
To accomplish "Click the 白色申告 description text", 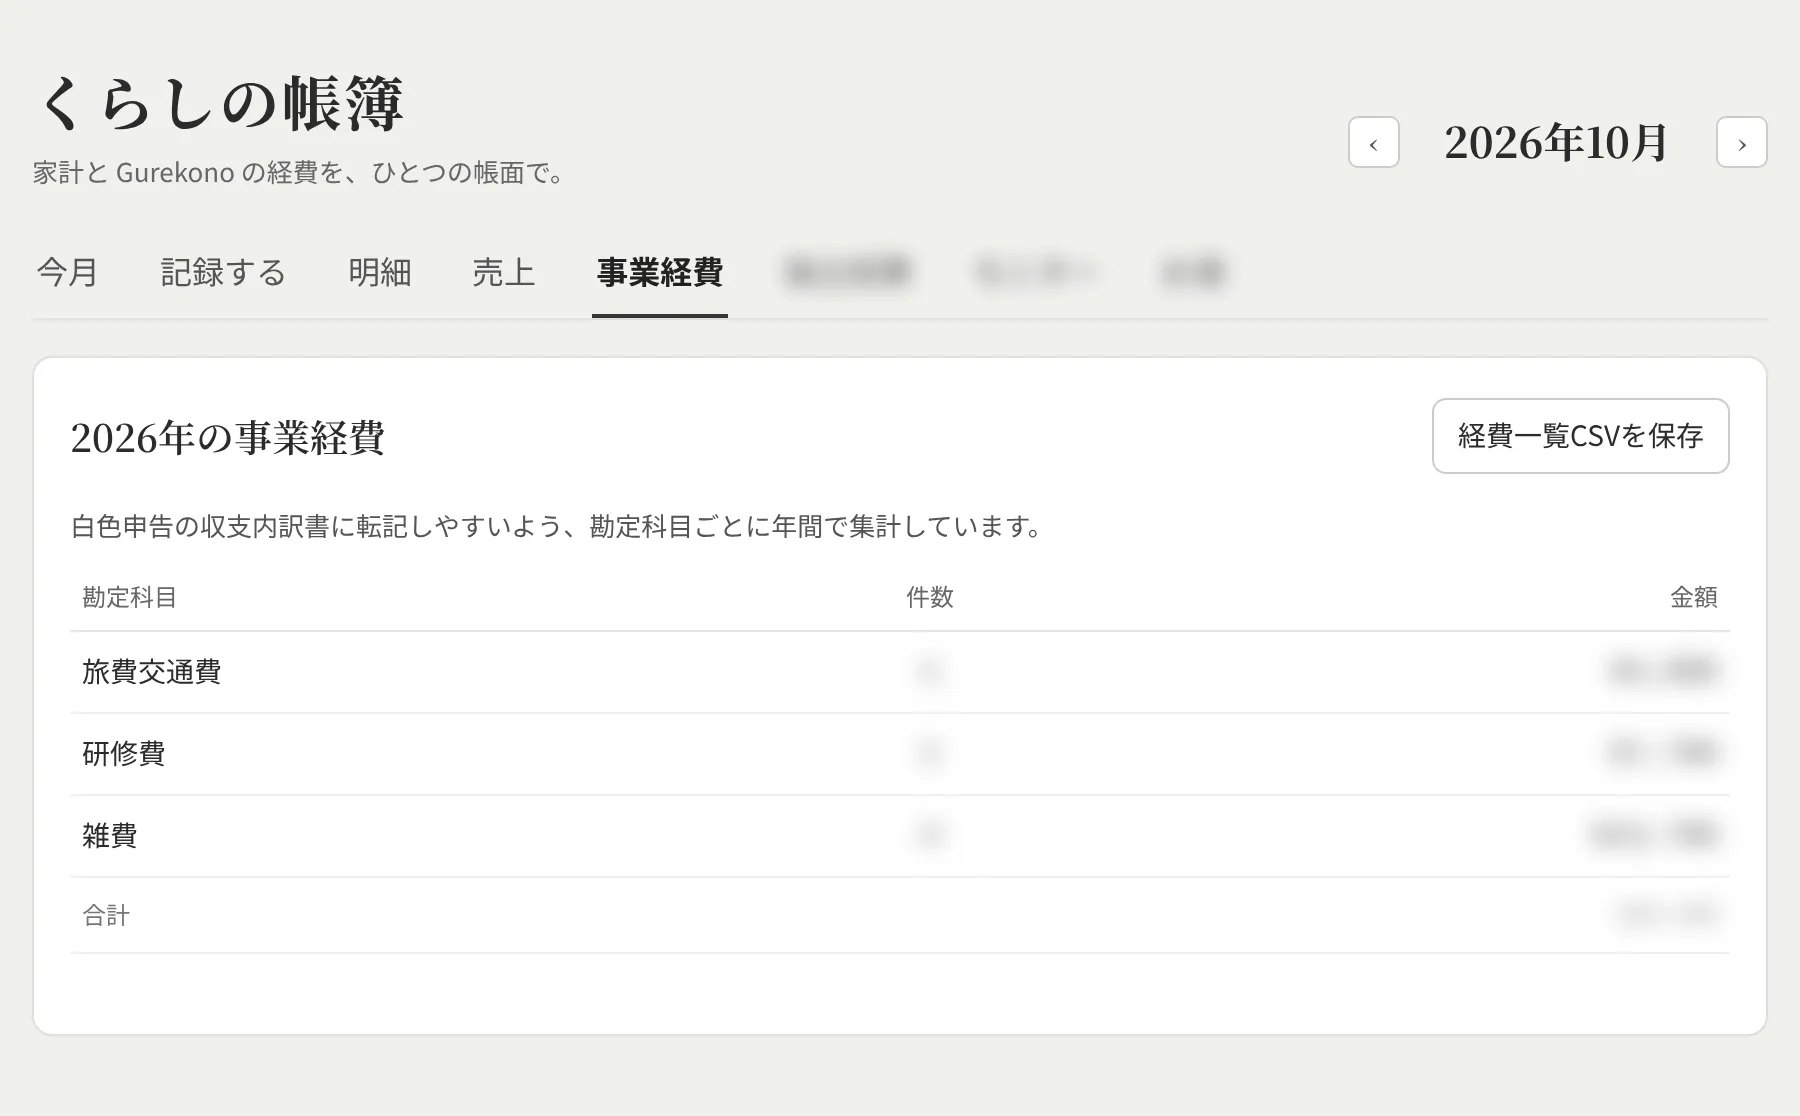I will (x=557, y=526).
